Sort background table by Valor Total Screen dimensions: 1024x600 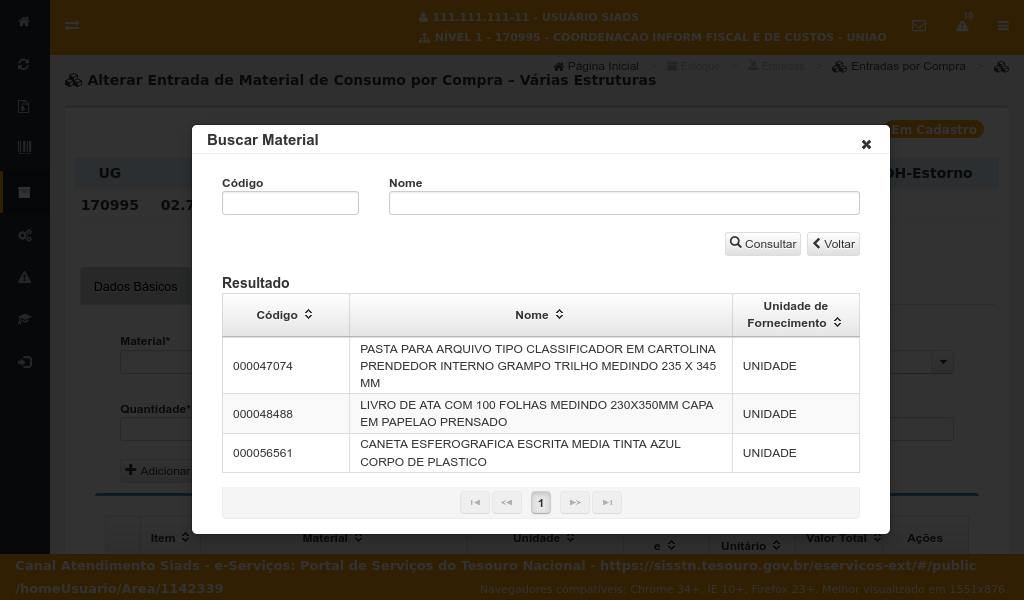coord(843,538)
